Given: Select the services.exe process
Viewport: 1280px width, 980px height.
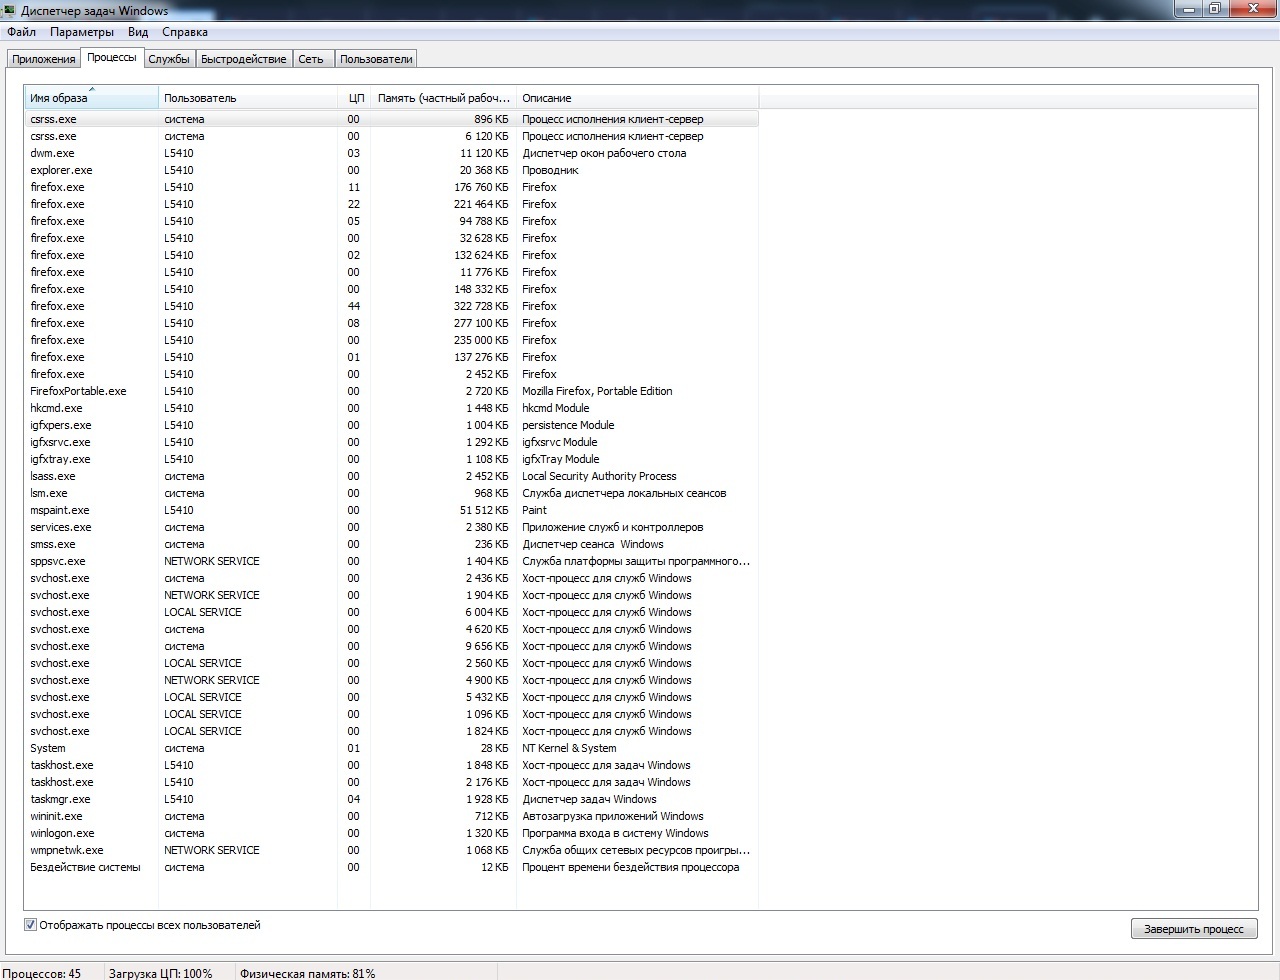Looking at the screenshot, I should (391, 527).
